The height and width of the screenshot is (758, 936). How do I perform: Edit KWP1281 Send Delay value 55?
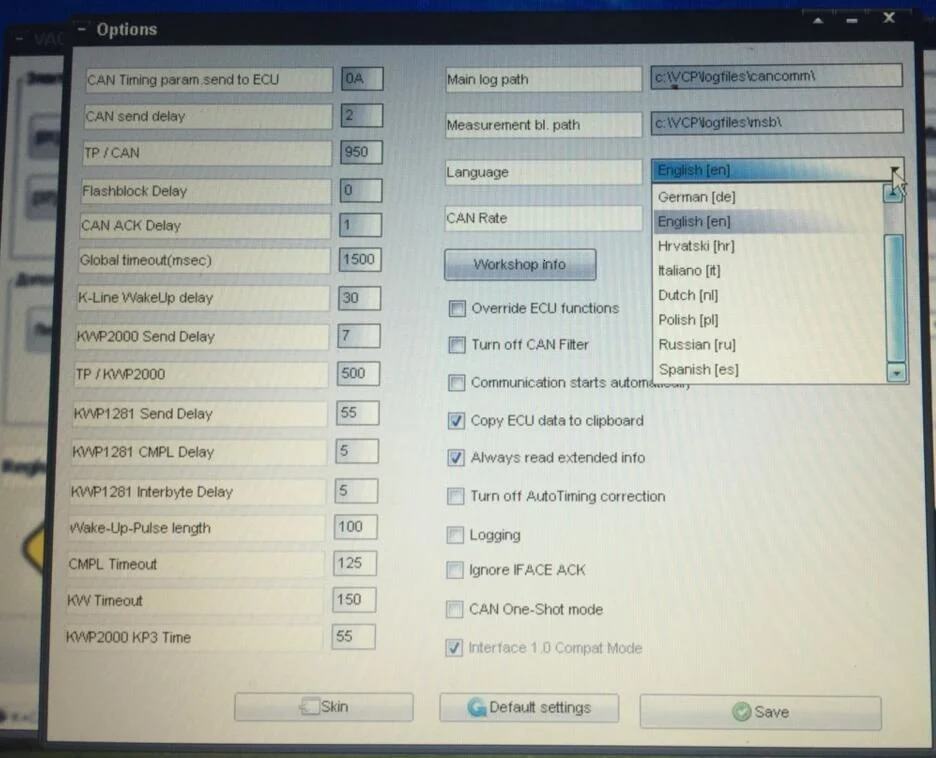click(x=358, y=412)
